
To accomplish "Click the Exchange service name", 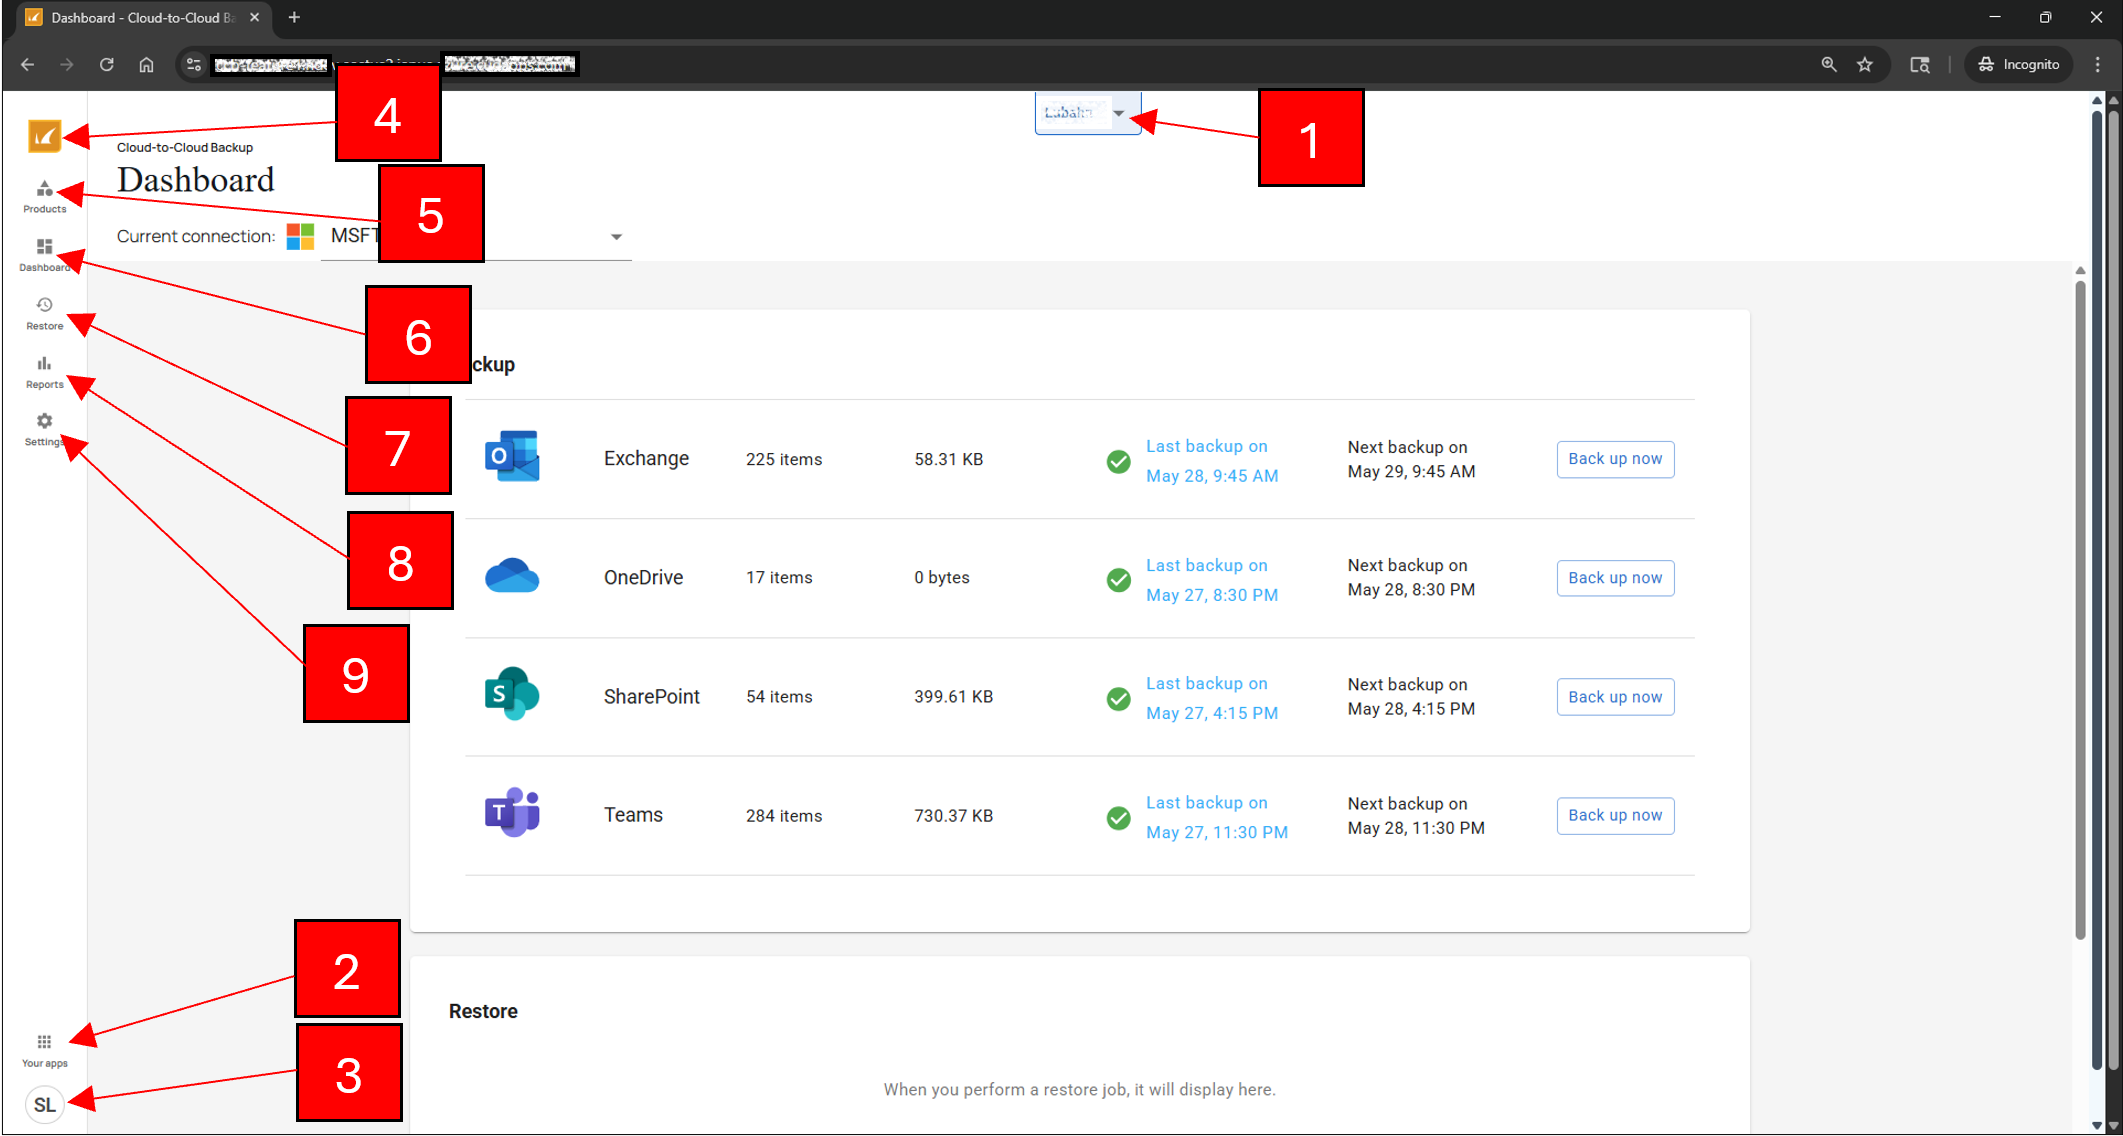I will 646,458.
